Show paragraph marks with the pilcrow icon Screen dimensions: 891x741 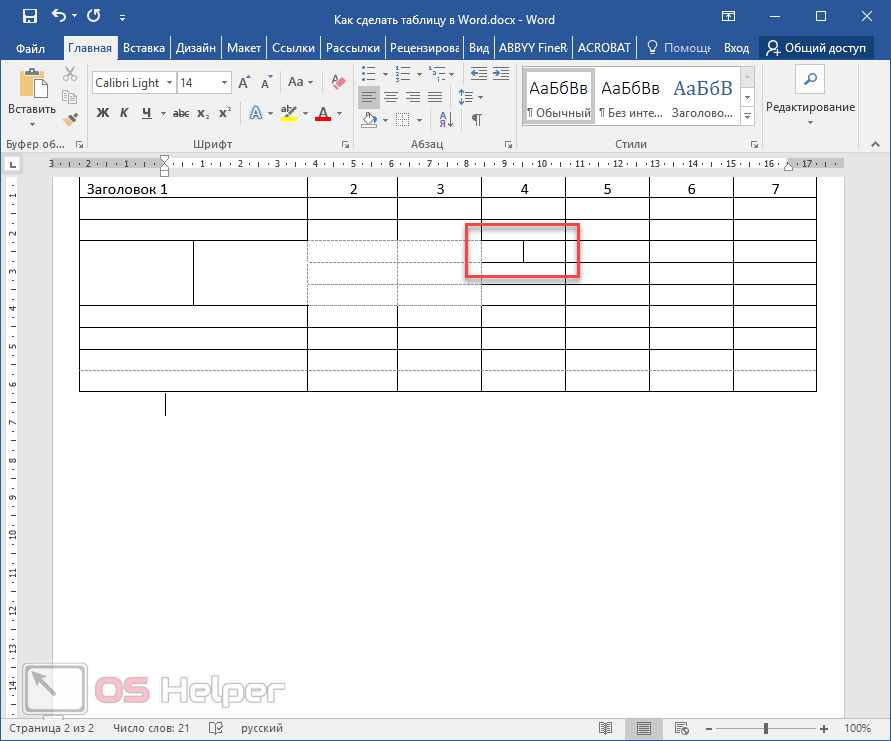477,120
